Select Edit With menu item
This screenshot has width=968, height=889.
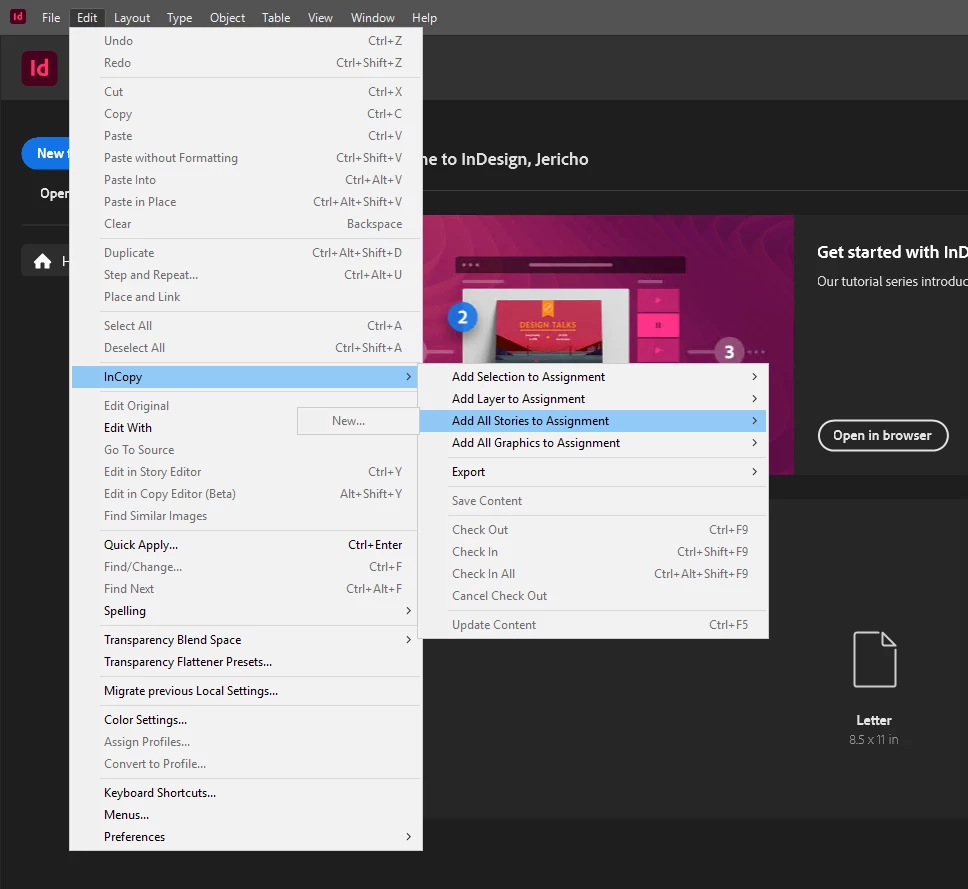[245, 428]
